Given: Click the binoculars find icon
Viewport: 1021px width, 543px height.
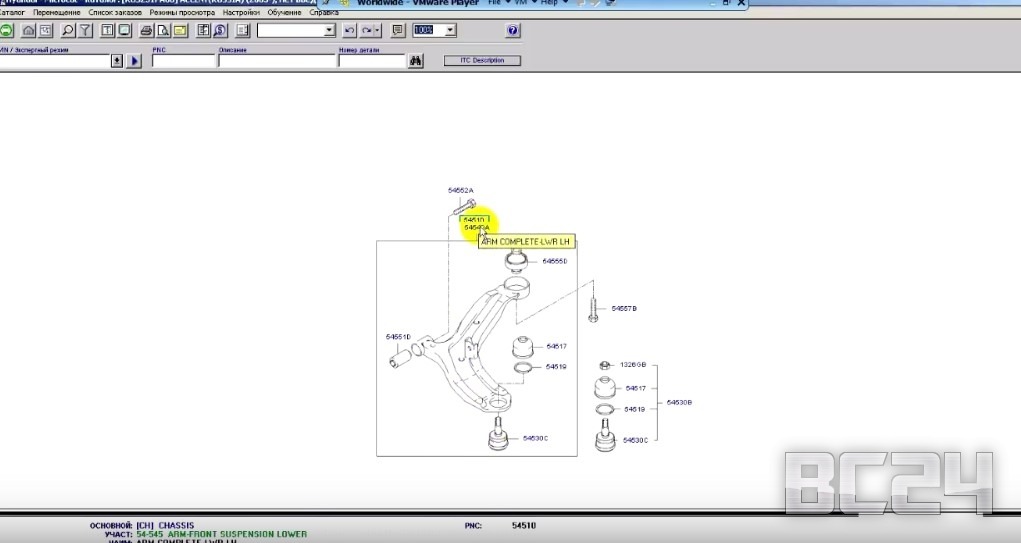Looking at the screenshot, I should click(x=416, y=61).
